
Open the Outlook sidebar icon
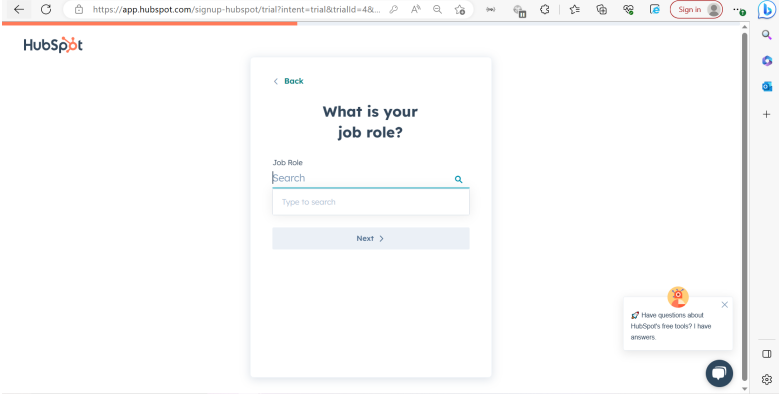[767, 86]
